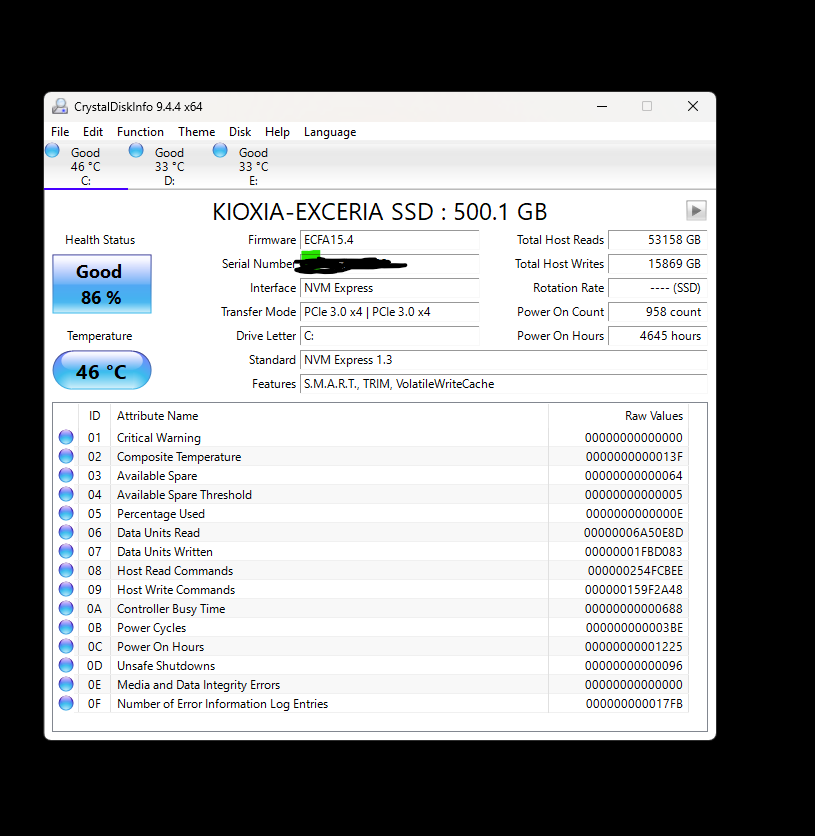The width and height of the screenshot is (815, 836).
Task: Open the Function menu
Action: (140, 132)
